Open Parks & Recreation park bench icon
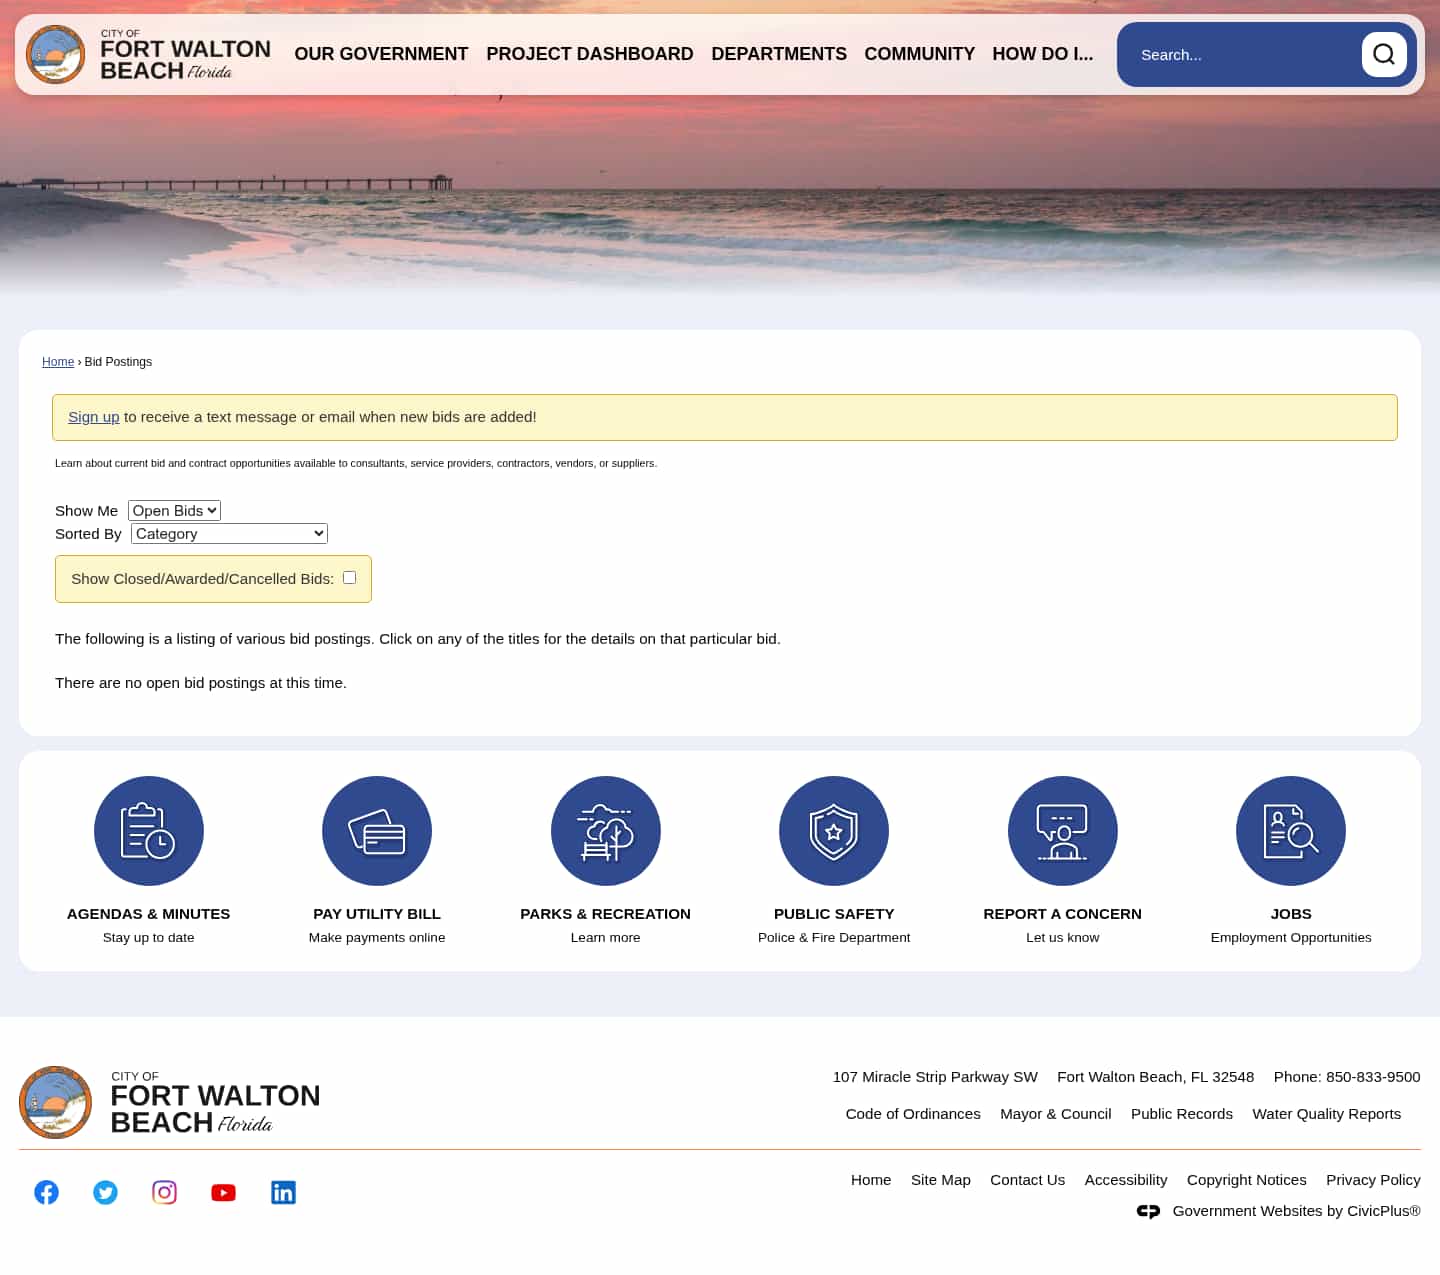 tap(605, 830)
